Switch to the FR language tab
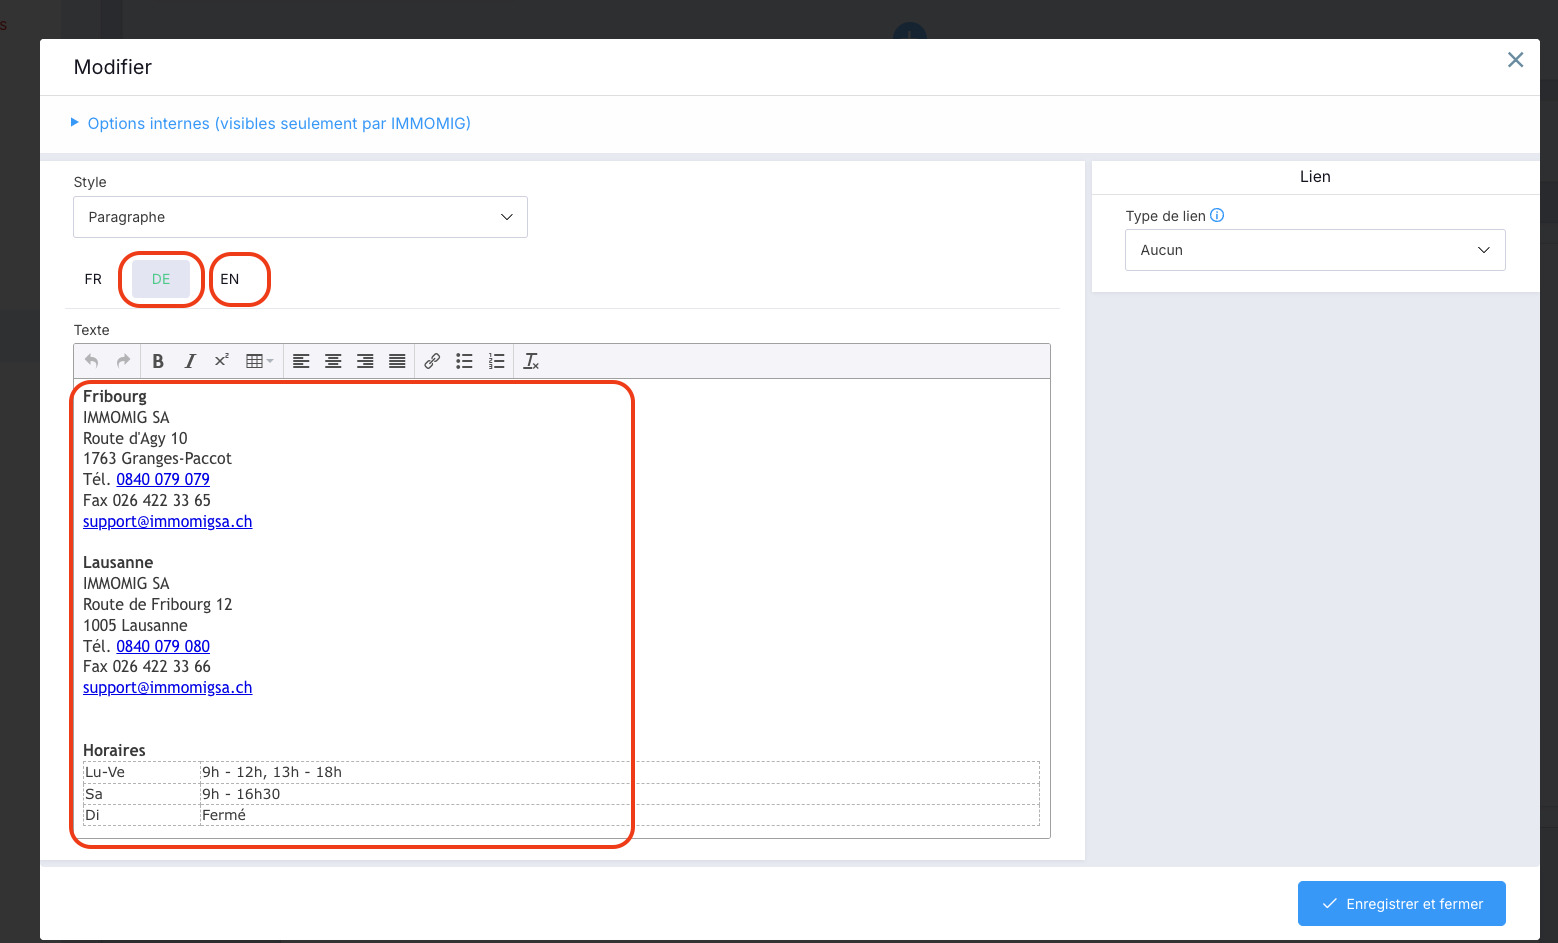 [93, 279]
